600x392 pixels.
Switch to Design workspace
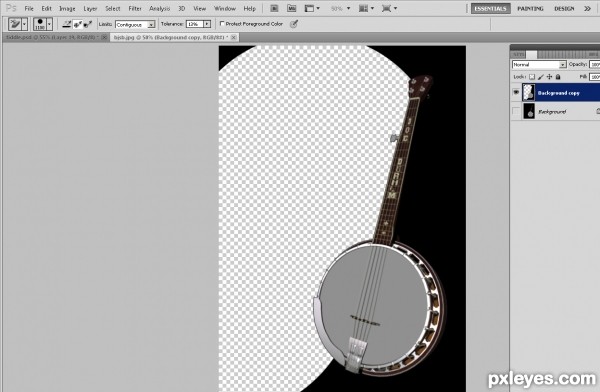pyautogui.click(x=564, y=8)
